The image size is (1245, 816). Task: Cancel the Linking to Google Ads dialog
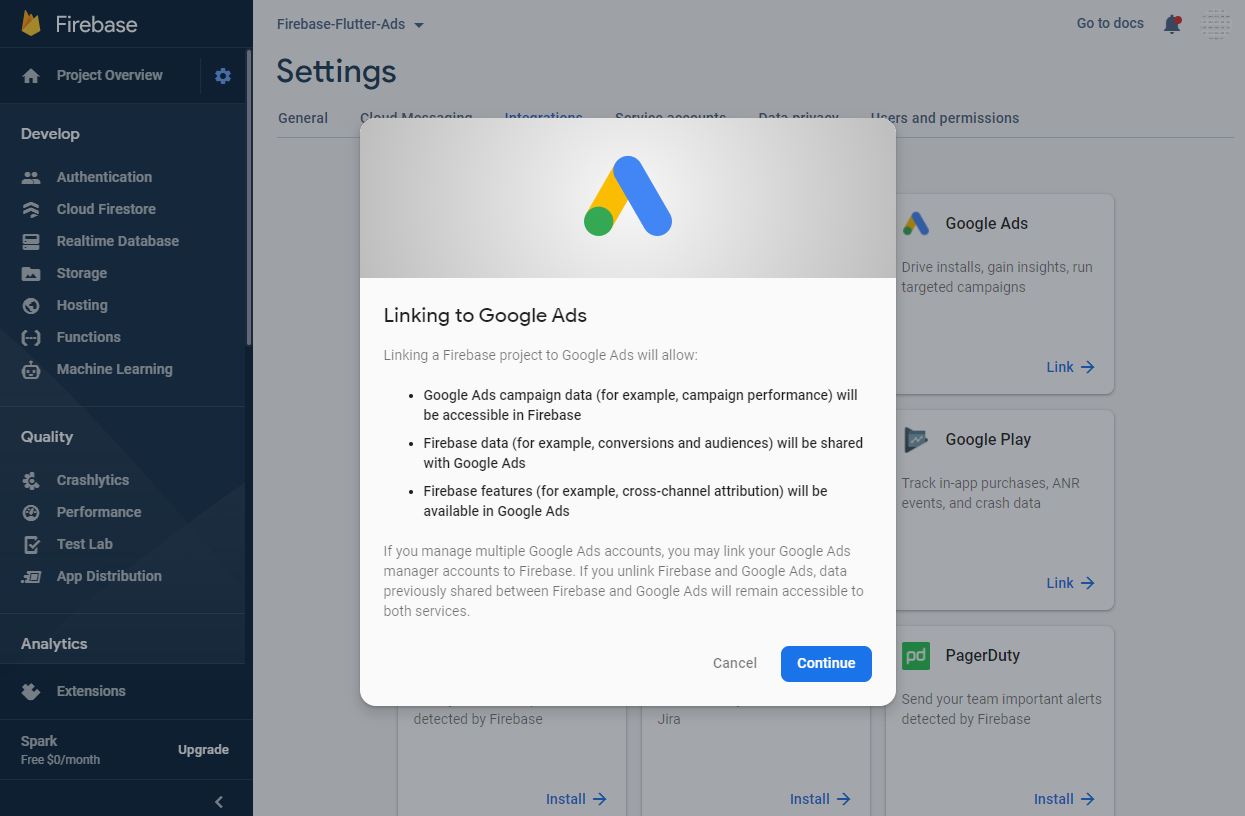(734, 663)
